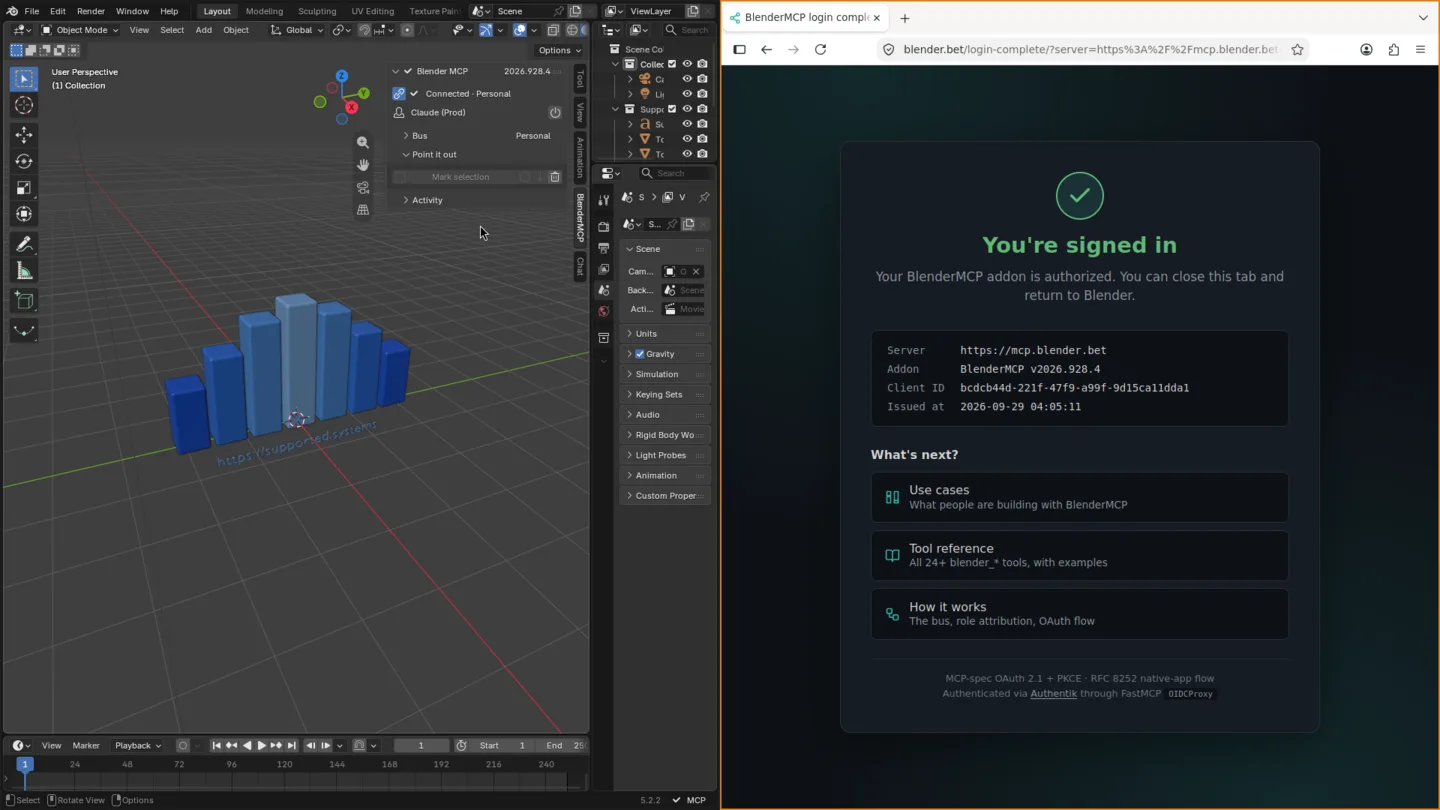Select the Rotate tool
1440x810 pixels.
(x=24, y=161)
